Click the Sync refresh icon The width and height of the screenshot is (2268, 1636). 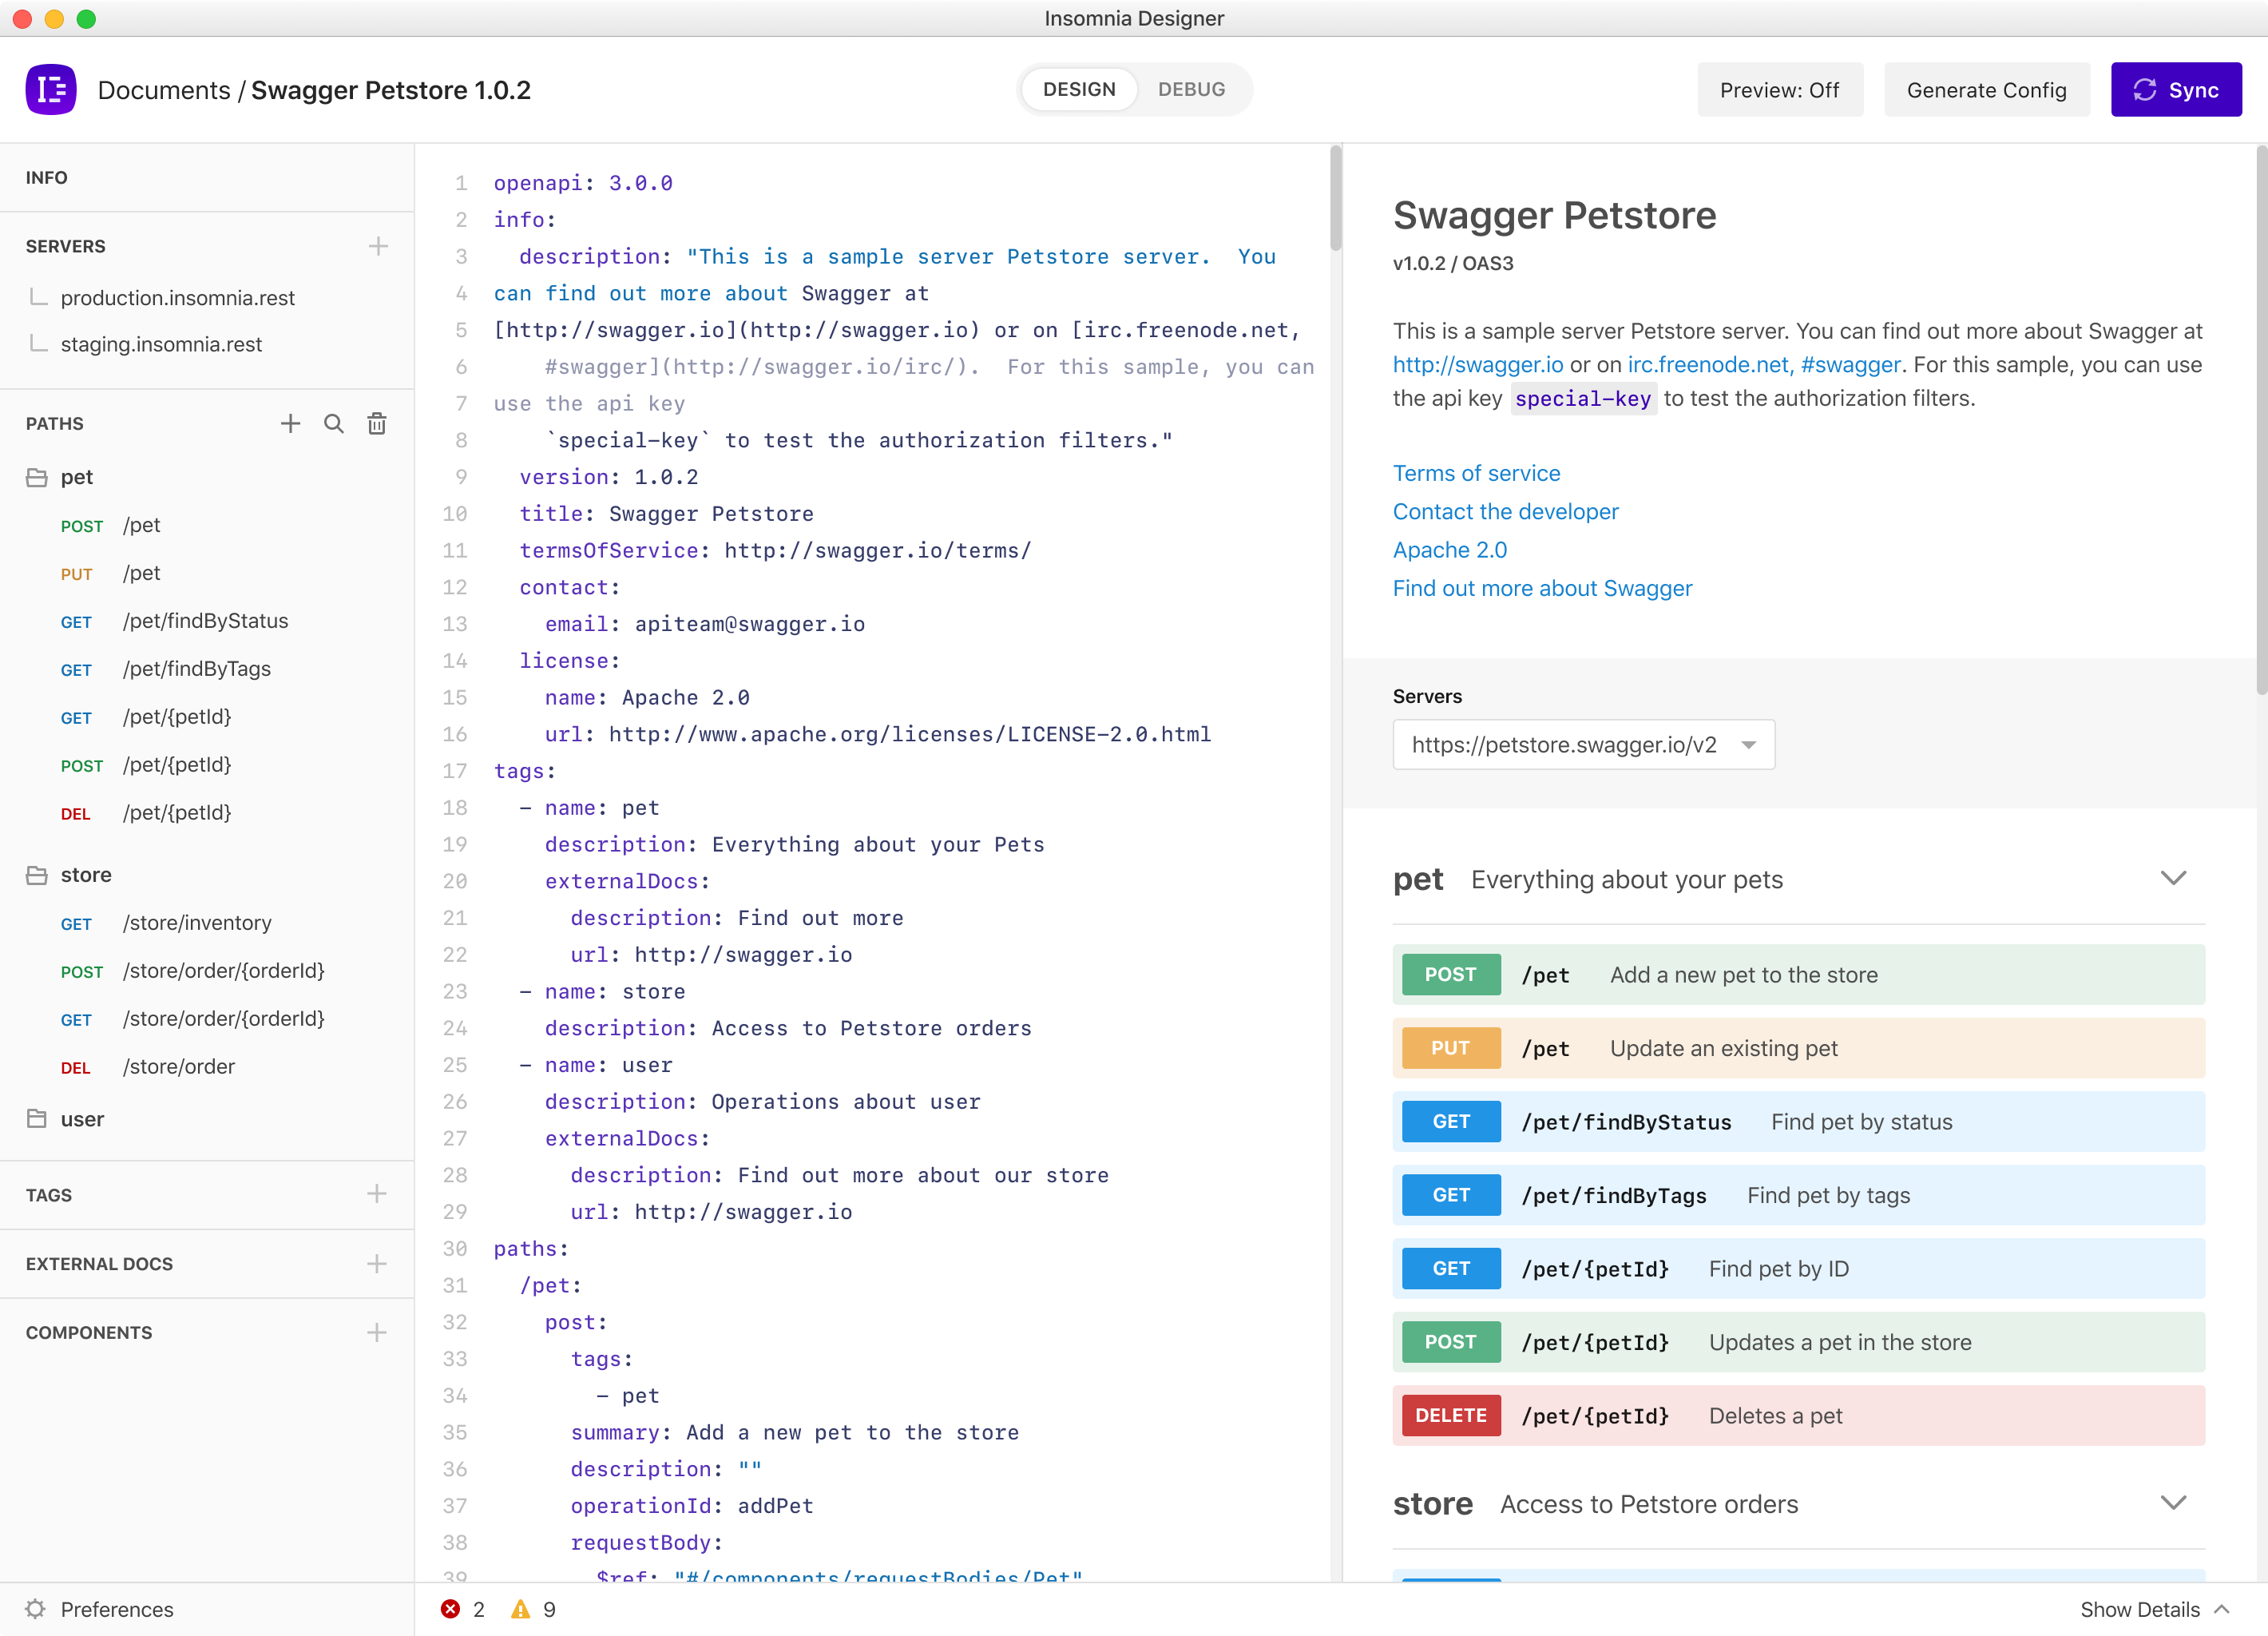(2145, 90)
